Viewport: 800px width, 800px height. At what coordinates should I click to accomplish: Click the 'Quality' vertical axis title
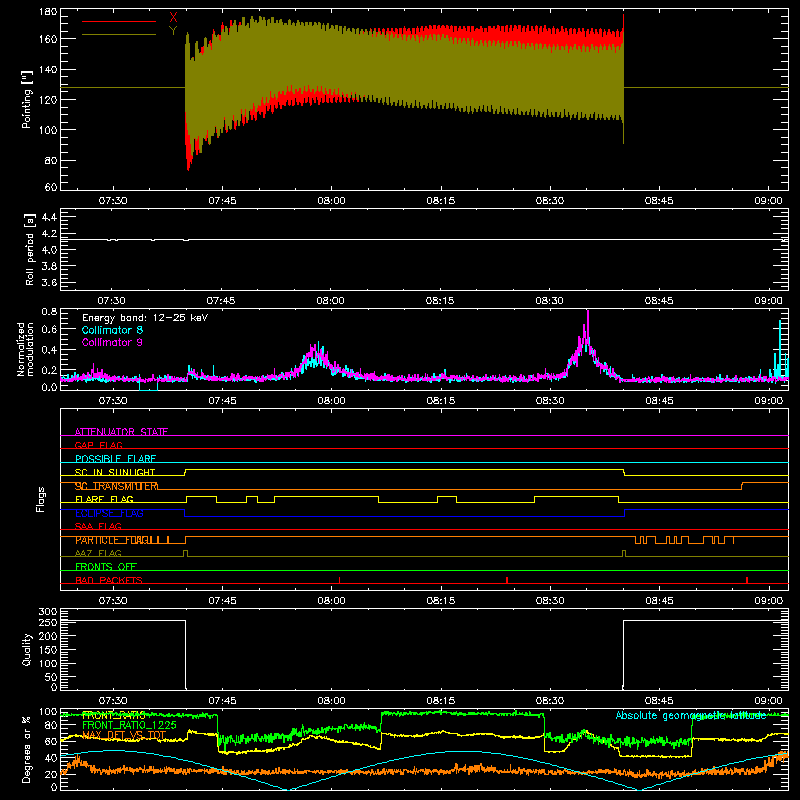[x=27, y=649]
